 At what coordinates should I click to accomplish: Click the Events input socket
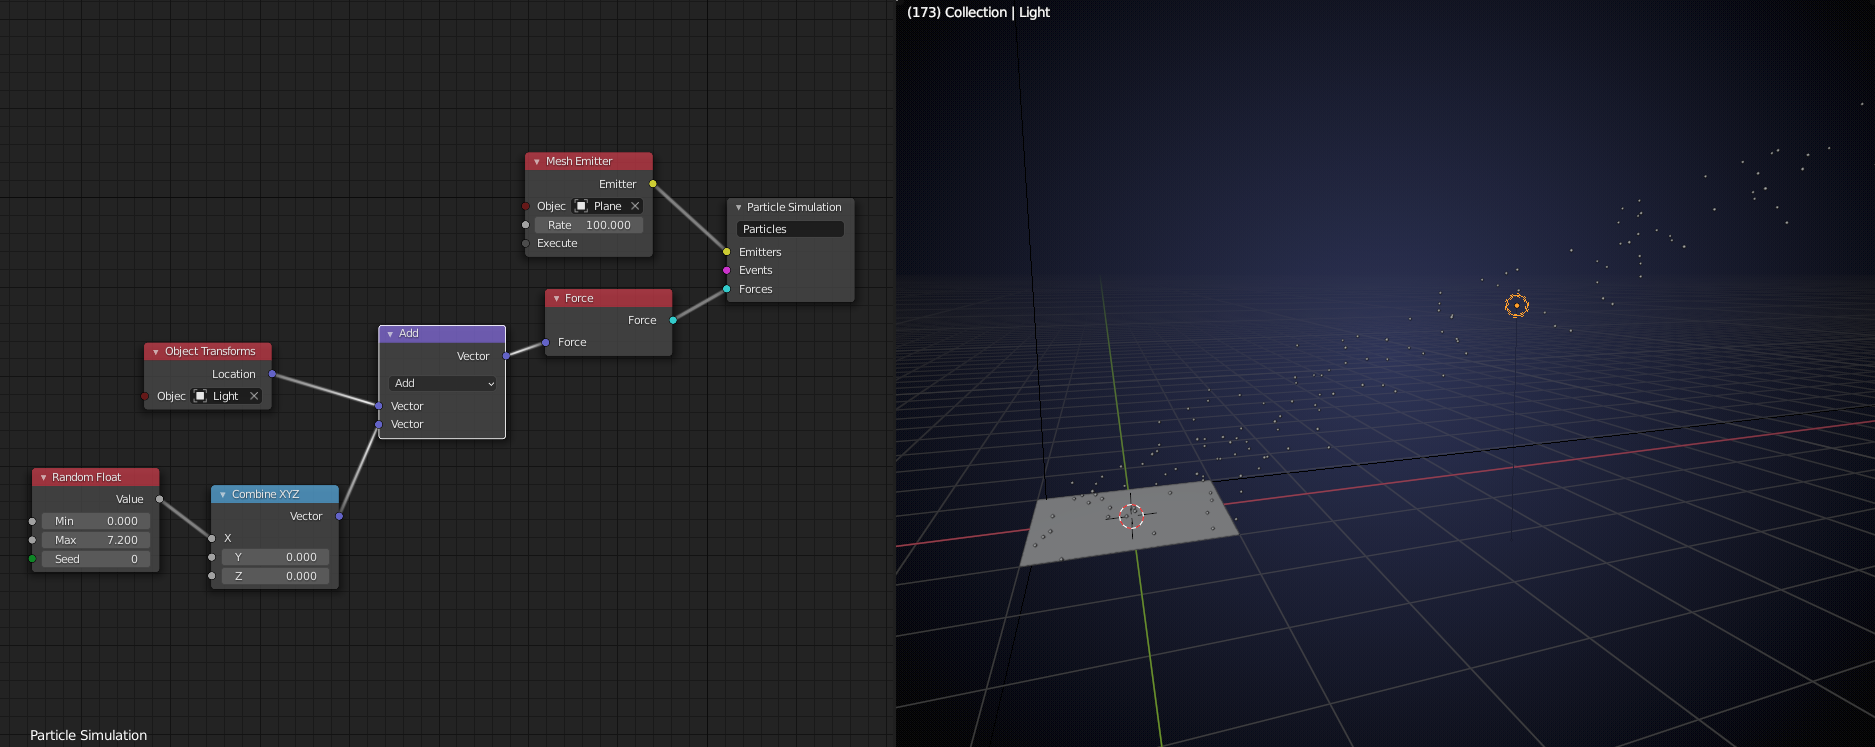point(727,270)
